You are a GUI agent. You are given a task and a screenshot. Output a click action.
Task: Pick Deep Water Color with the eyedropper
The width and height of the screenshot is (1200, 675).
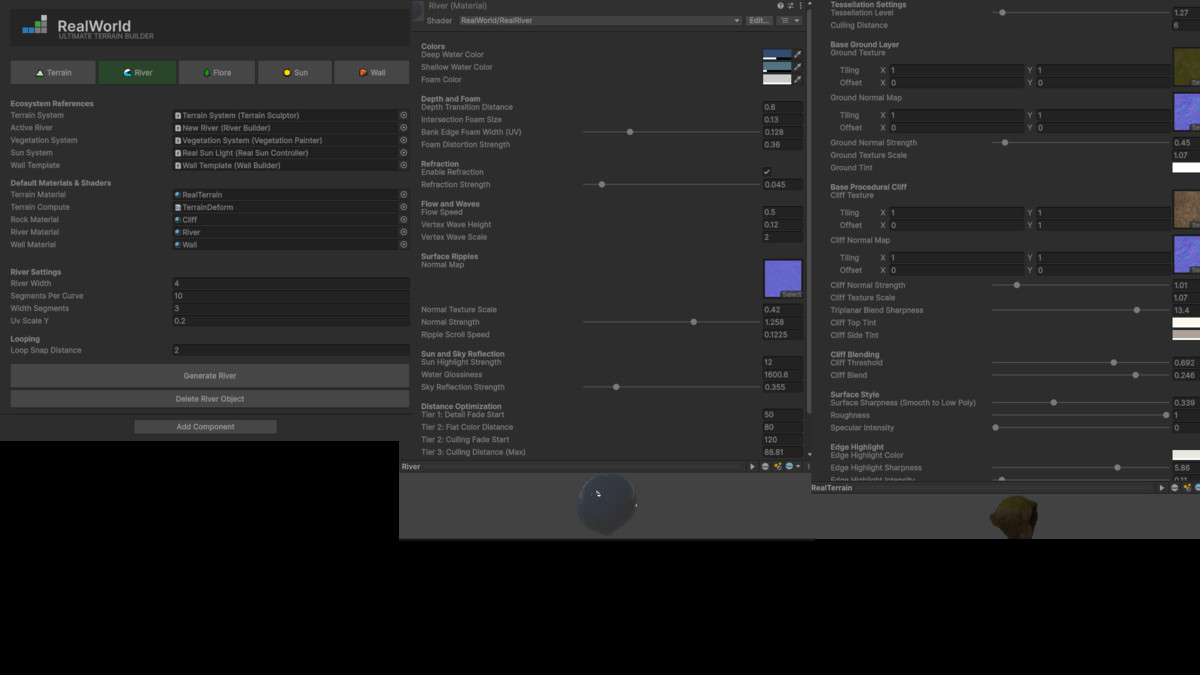tap(798, 55)
